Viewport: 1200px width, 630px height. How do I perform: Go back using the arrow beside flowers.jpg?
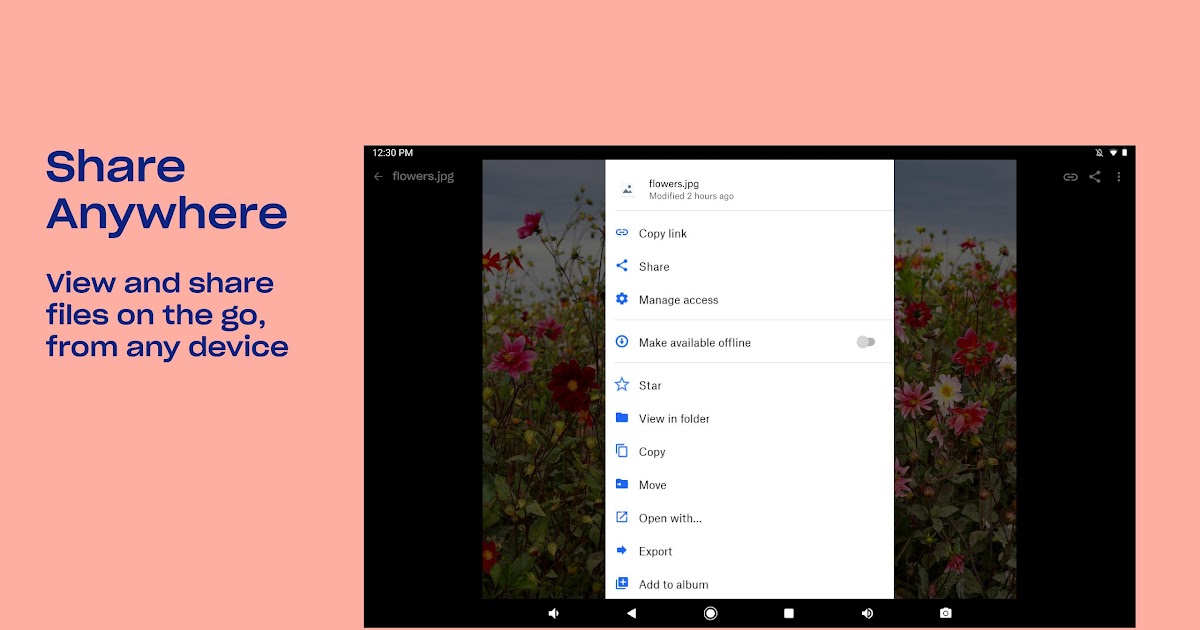point(378,177)
